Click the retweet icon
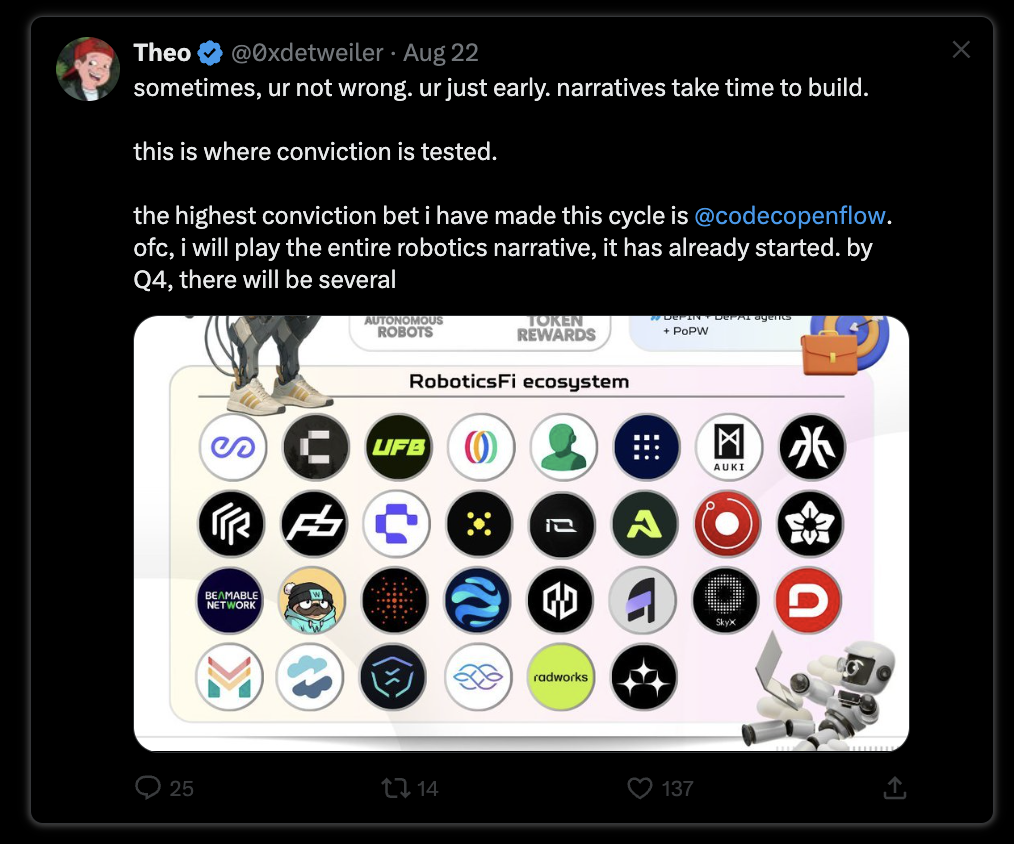This screenshot has width=1014, height=844. point(395,788)
